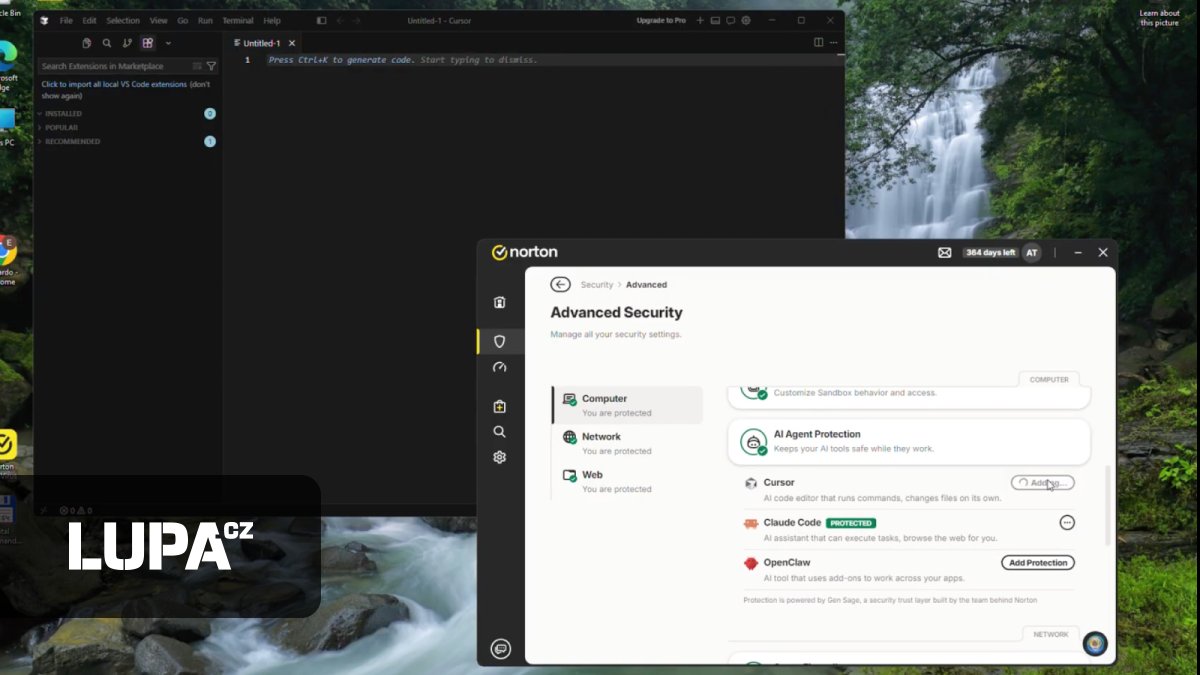Image resolution: width=1200 pixels, height=675 pixels.
Task: Expand the sidebar views chevron dropdown
Action: coord(168,43)
